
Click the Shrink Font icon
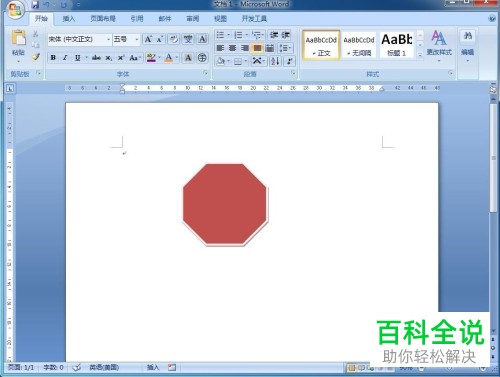(160, 39)
